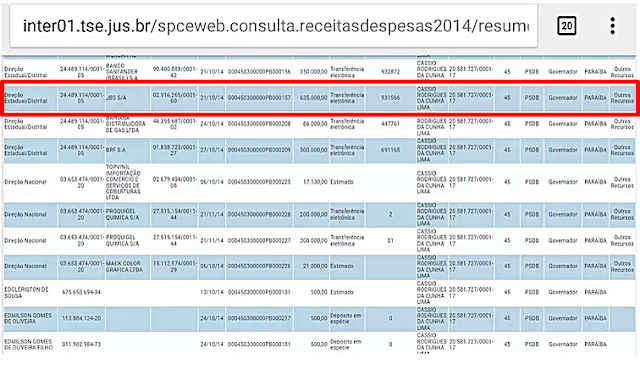Viewport: 640px width, 369px height.
Task: Open the tab switcher showing 20 tabs
Action: coord(567,26)
